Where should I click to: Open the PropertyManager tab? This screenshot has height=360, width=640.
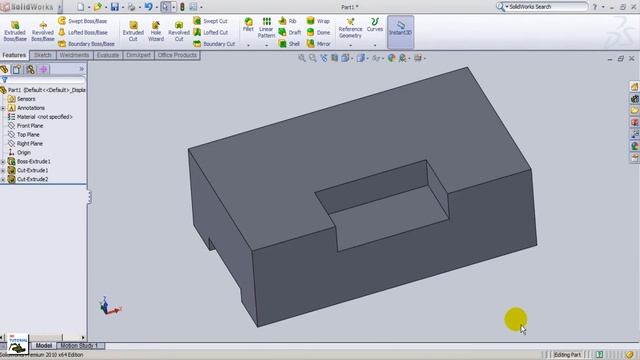tap(17, 69)
